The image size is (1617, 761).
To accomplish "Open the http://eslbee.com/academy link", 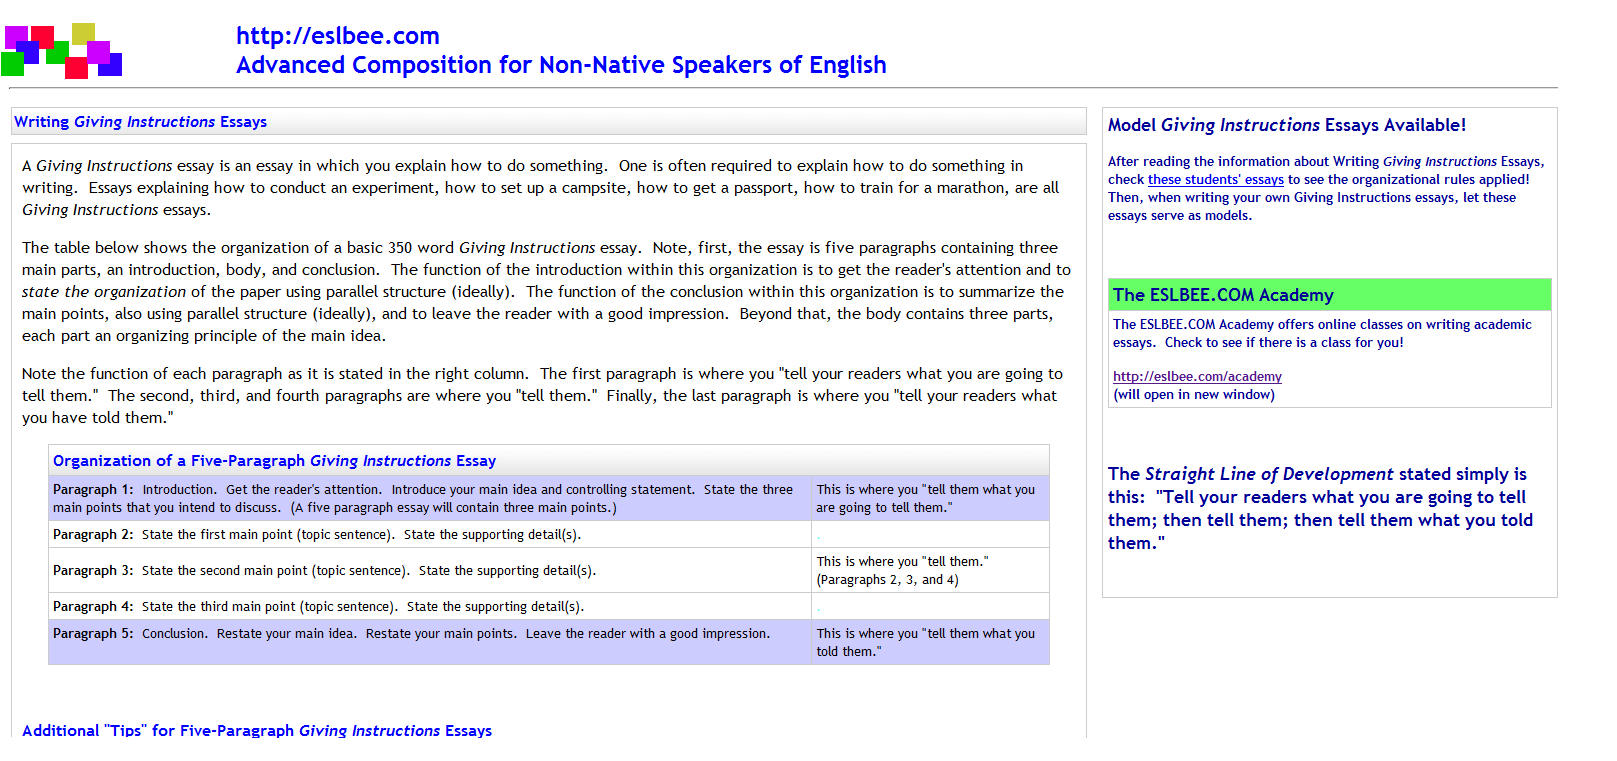I will [x=1196, y=377].
